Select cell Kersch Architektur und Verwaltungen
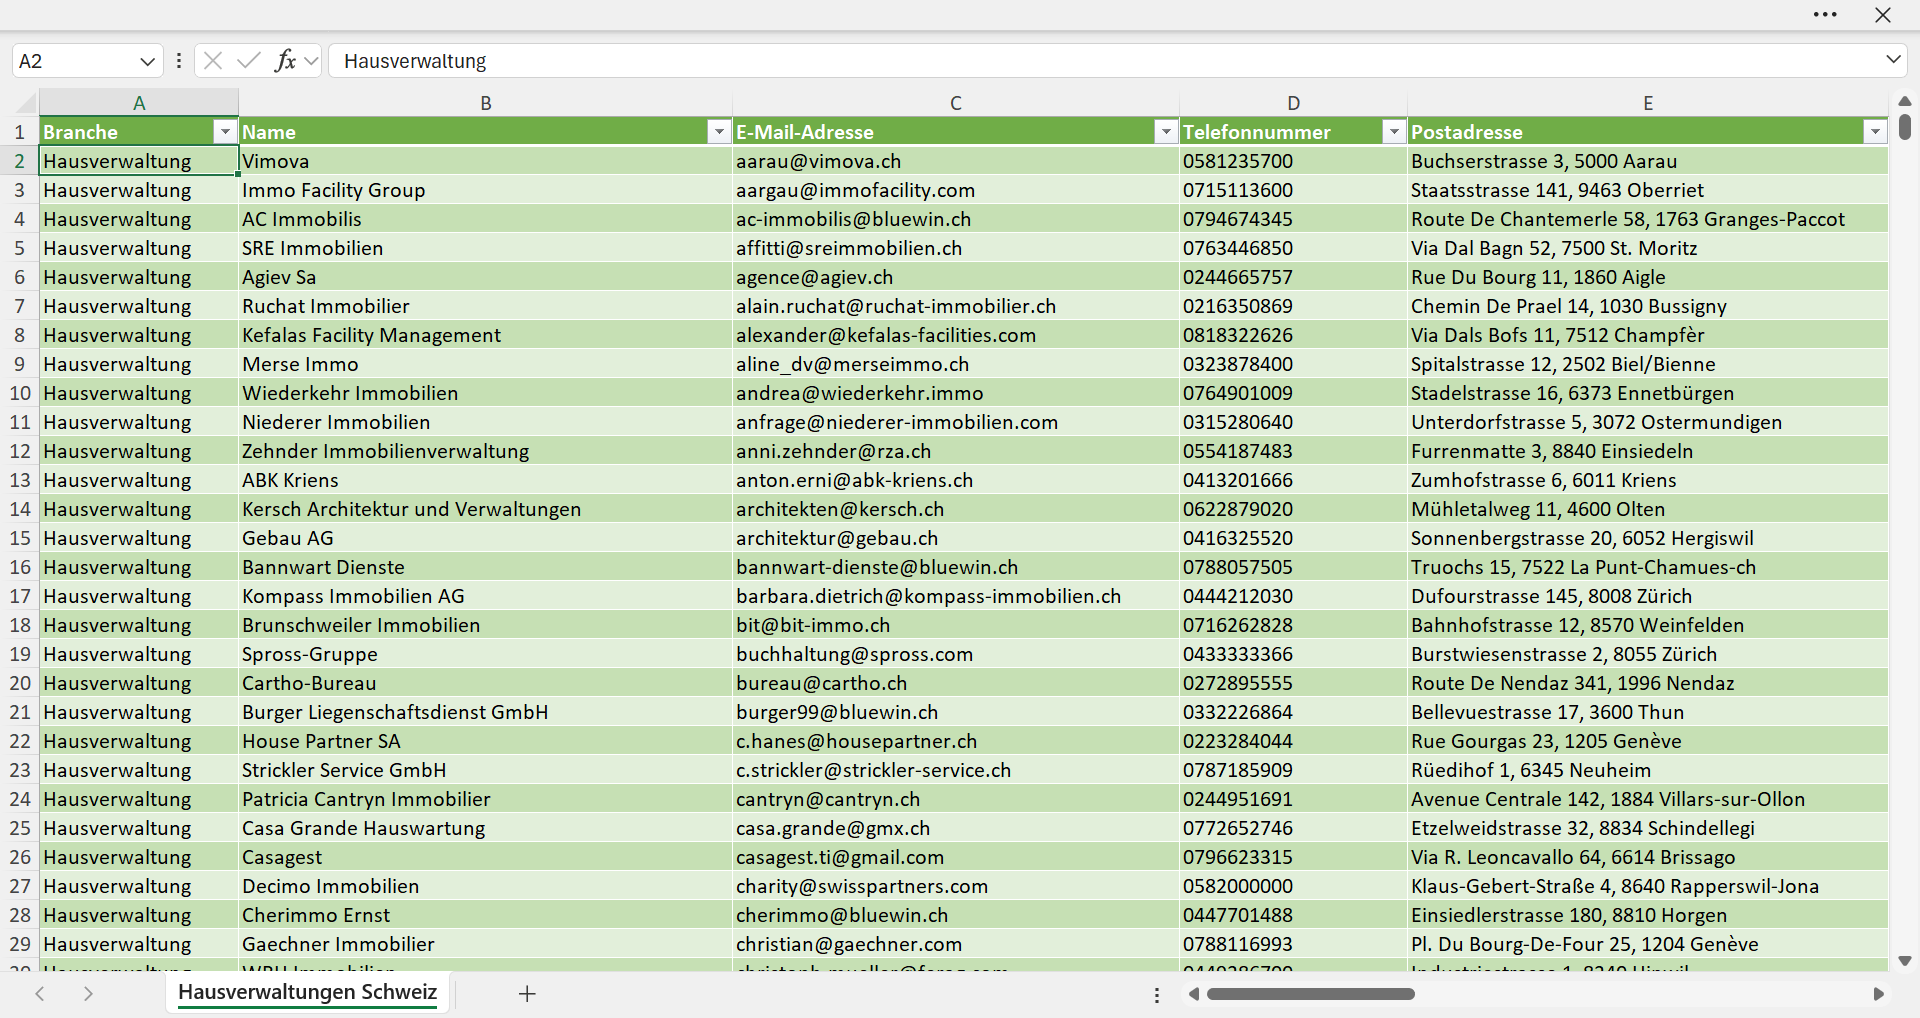Viewport: 1920px width, 1018px height. coord(486,509)
